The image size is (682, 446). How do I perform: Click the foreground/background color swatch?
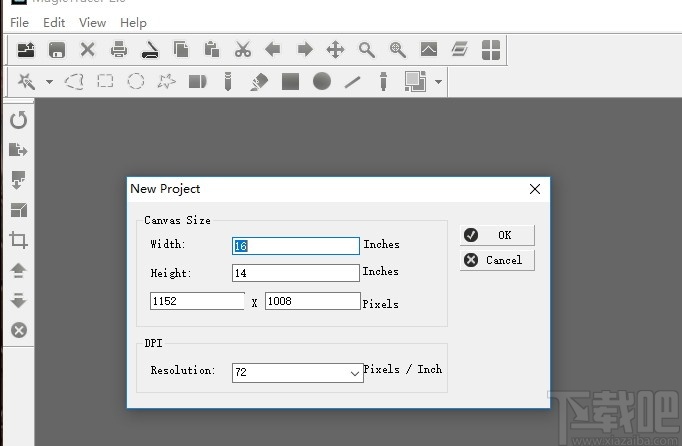click(x=415, y=81)
